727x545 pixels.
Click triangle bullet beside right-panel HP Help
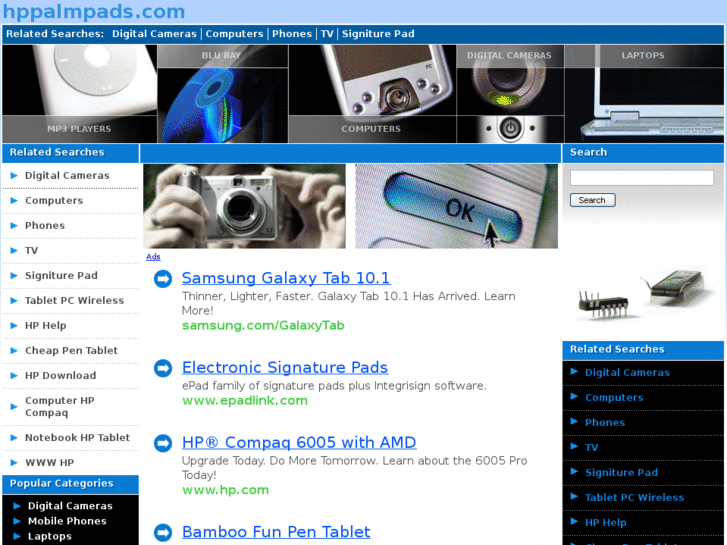pos(574,522)
